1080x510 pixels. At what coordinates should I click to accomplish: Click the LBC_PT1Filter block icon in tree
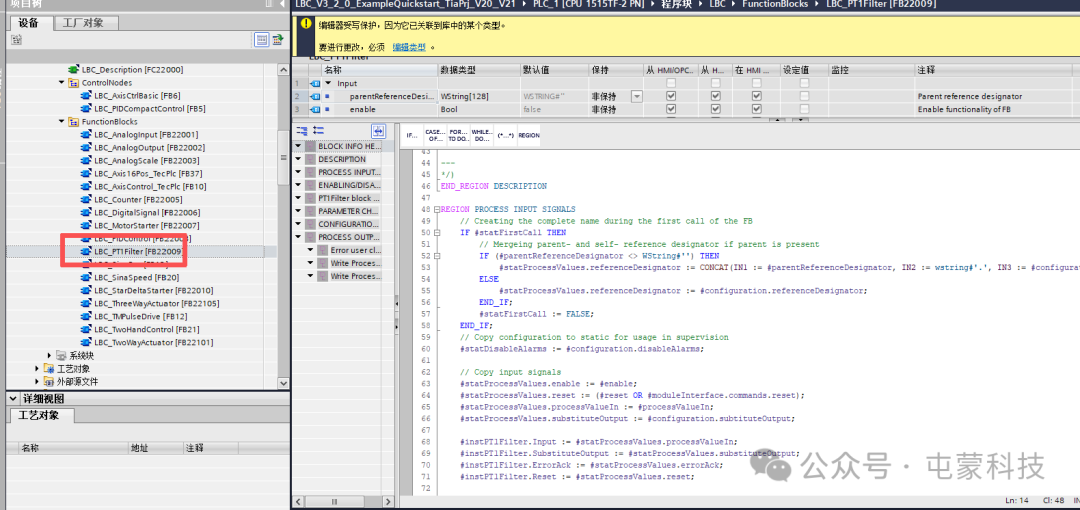pos(86,252)
